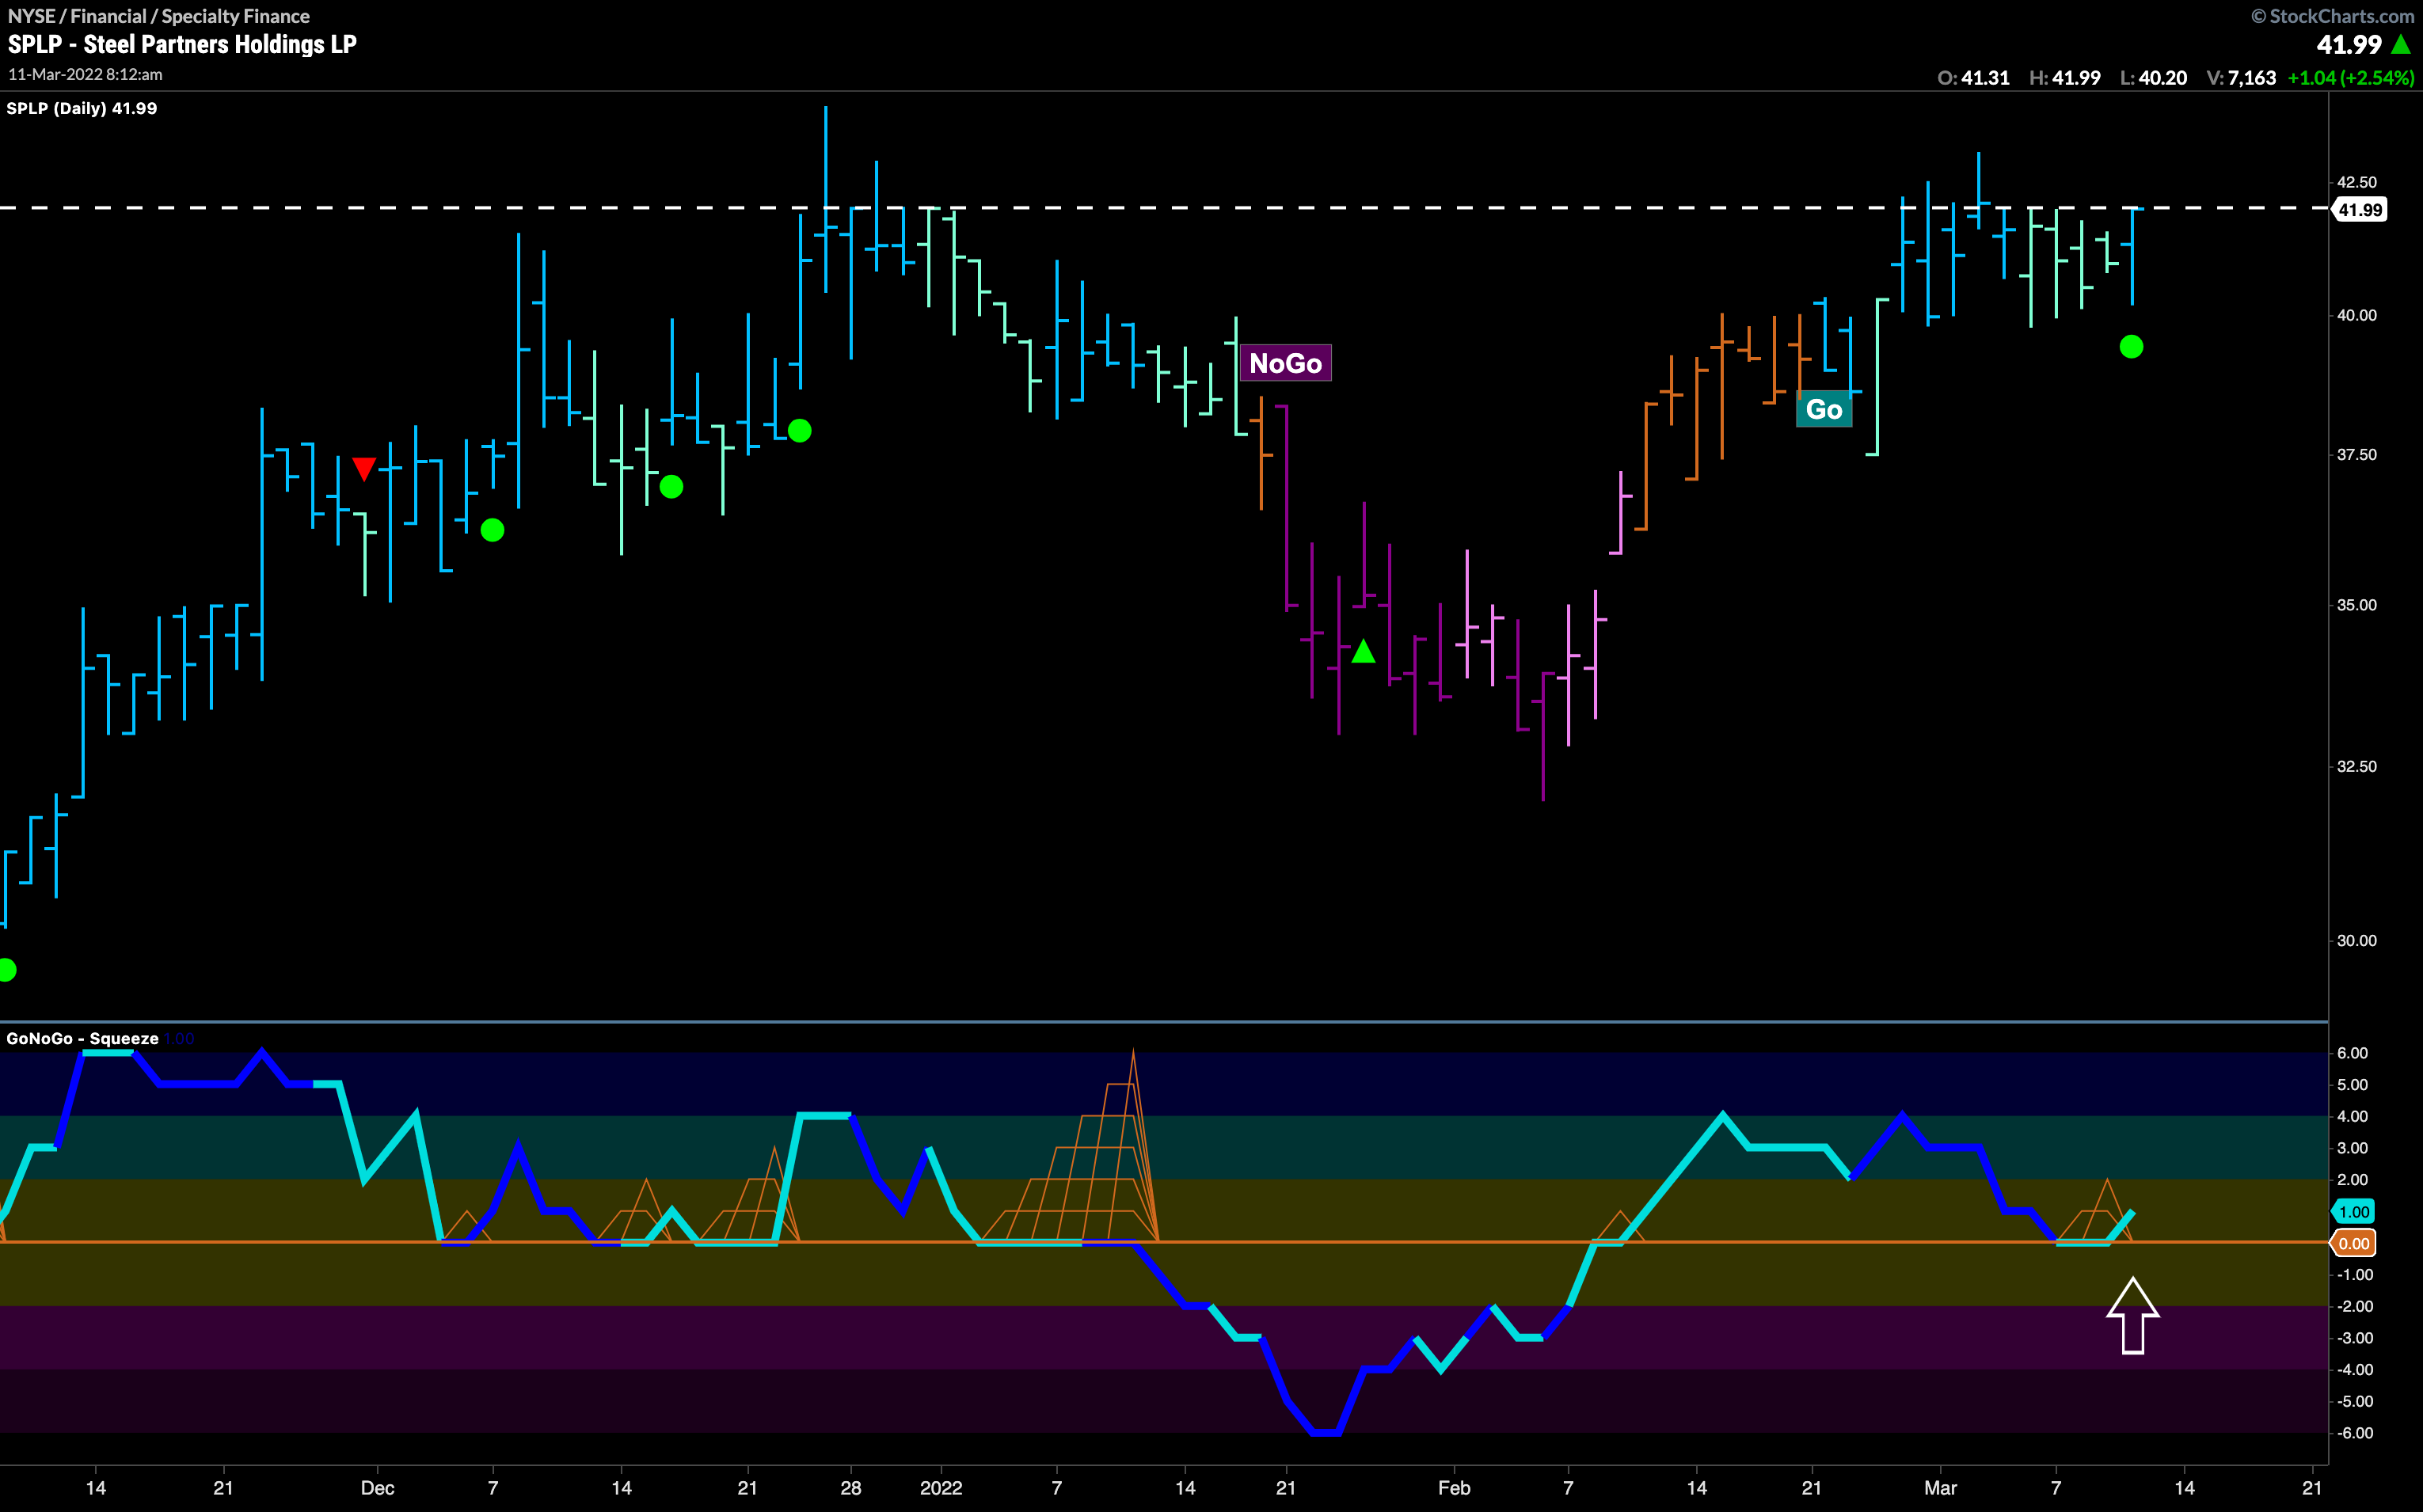Image resolution: width=2423 pixels, height=1512 pixels.
Task: Click the '2022' date axis label
Action: [x=940, y=1488]
